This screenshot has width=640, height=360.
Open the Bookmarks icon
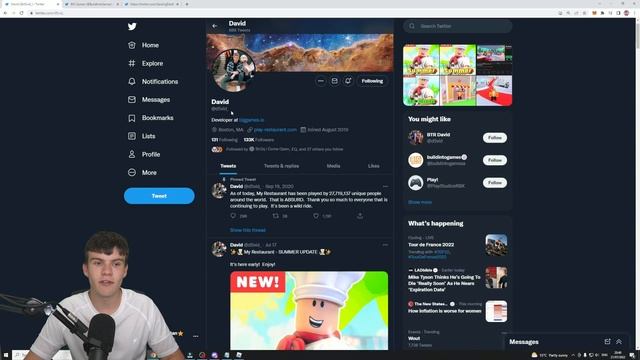click(x=131, y=118)
